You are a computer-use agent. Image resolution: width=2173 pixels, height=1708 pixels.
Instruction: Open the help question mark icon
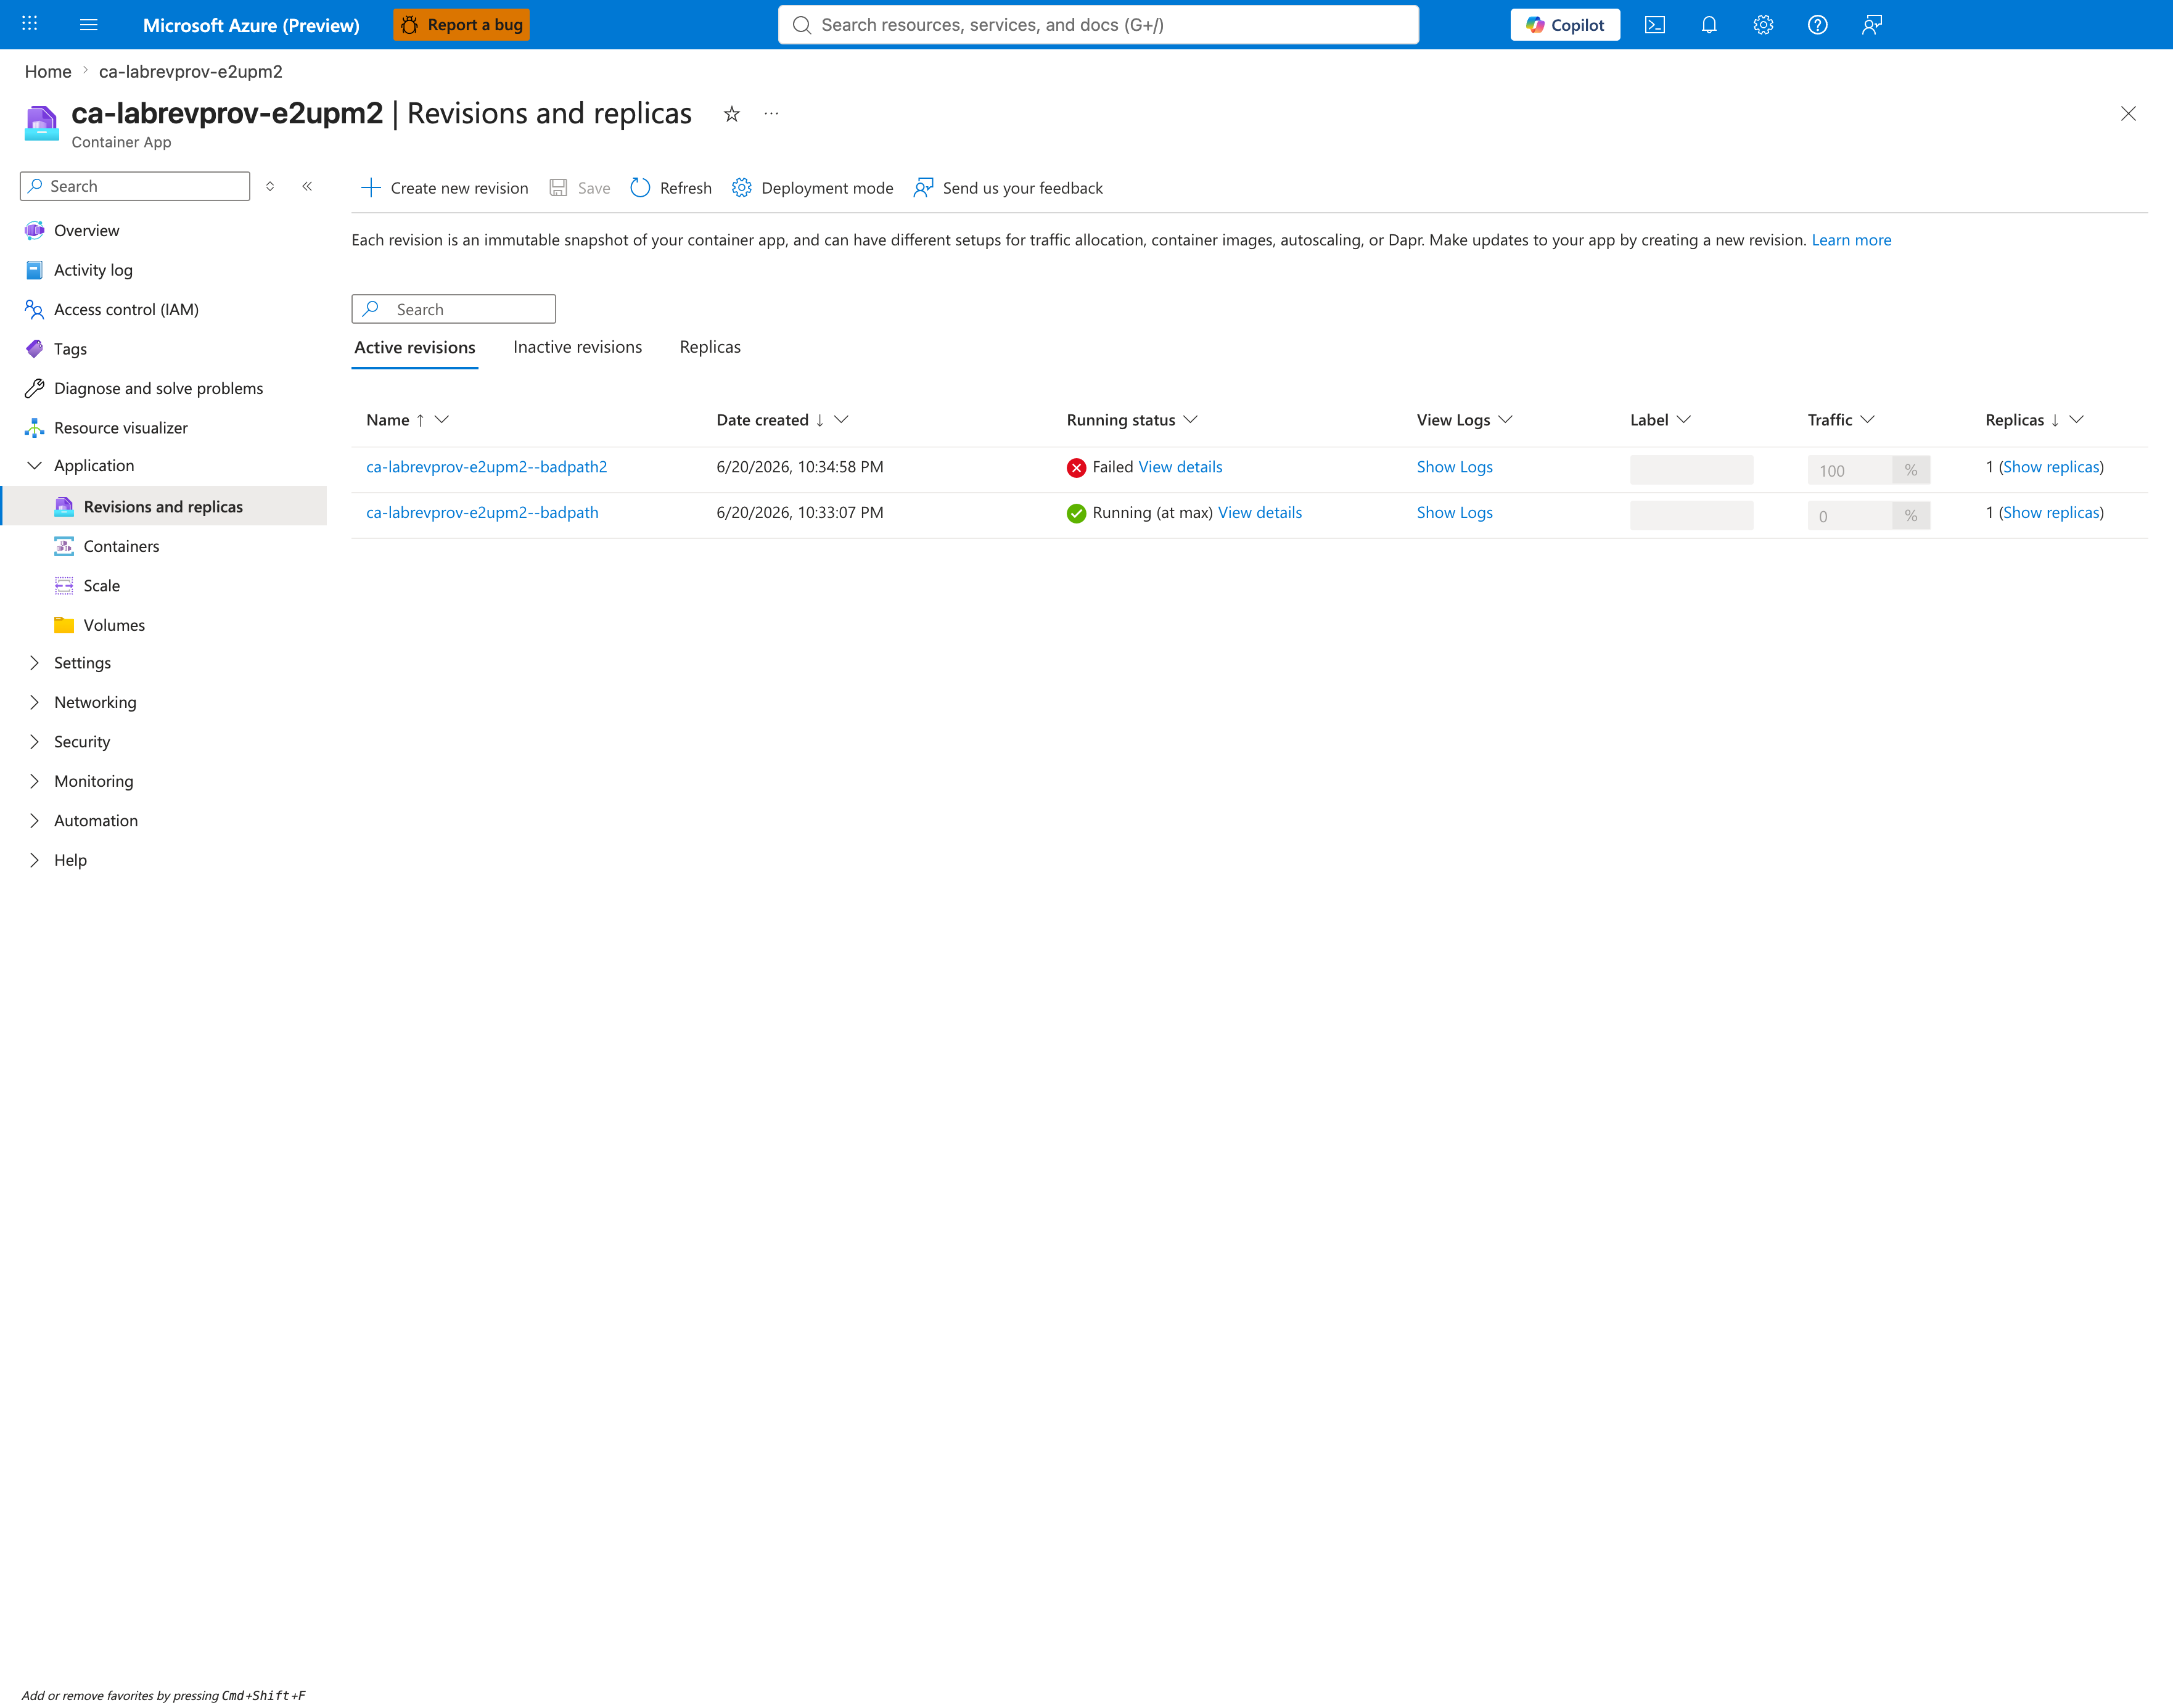pyautogui.click(x=1818, y=25)
